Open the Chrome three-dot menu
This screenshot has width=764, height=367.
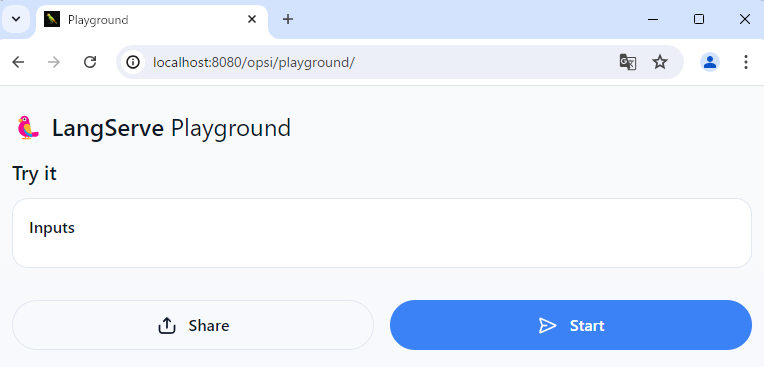(x=745, y=62)
